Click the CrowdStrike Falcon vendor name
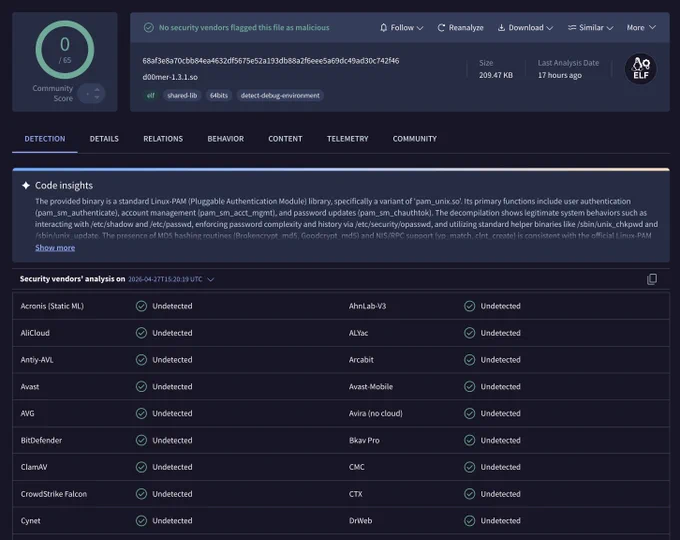The image size is (680, 540). click(54, 494)
